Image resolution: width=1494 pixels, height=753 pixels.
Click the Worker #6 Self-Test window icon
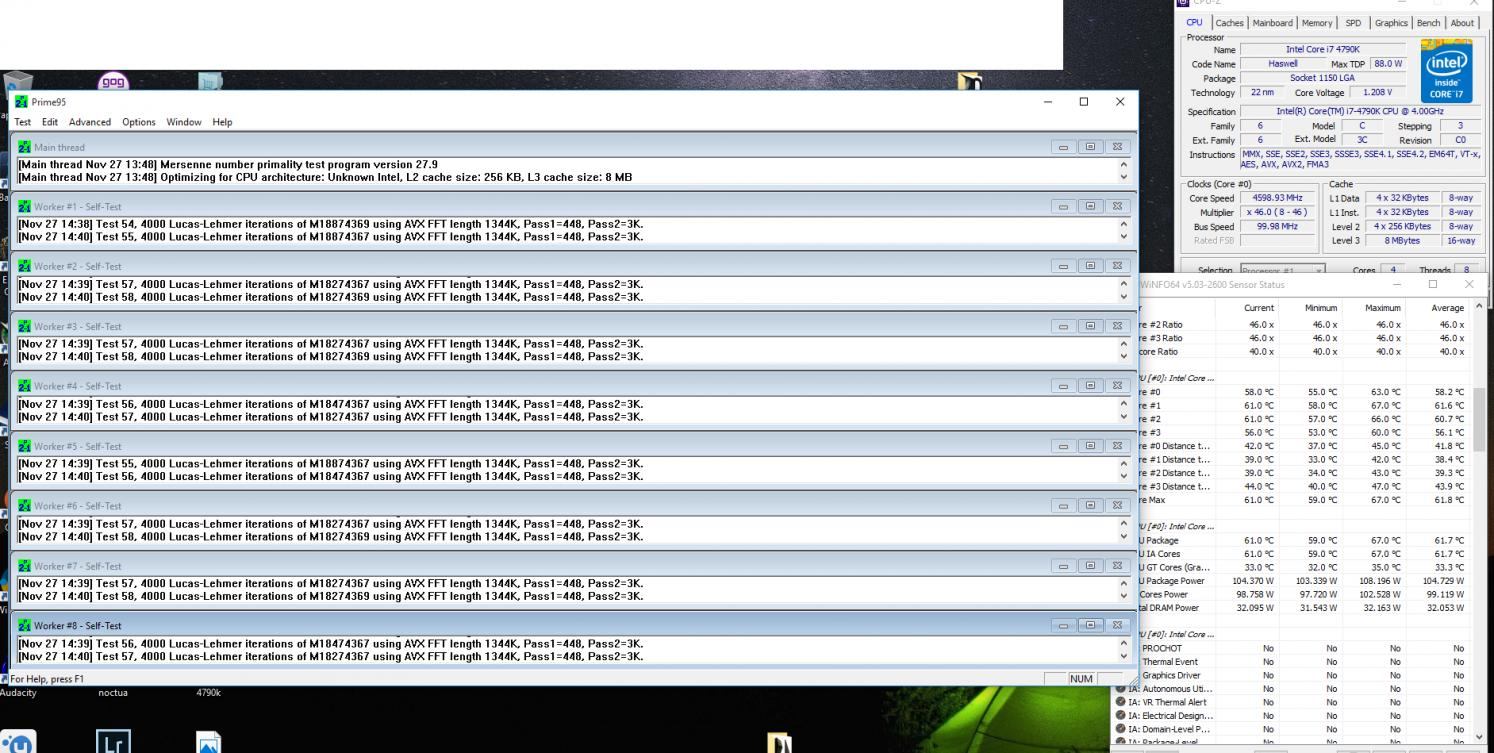tap(25, 506)
